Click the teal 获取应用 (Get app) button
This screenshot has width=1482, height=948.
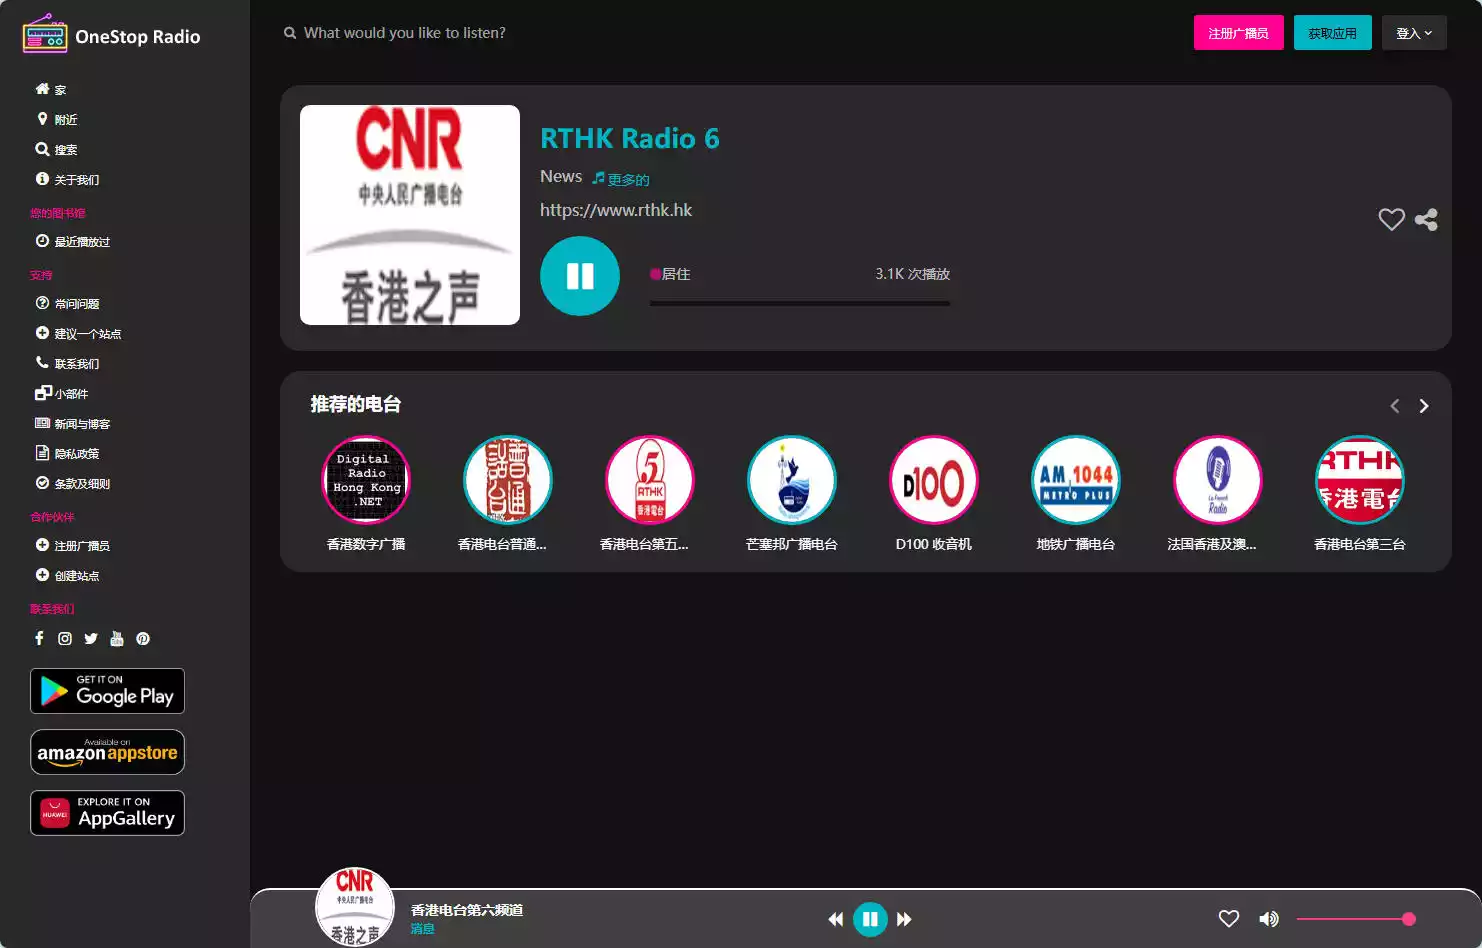pos(1333,33)
